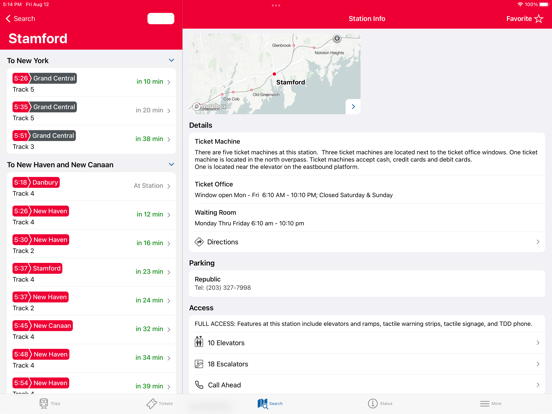Image resolution: width=552 pixels, height=414 pixels.
Task: Open the More tab
Action: pos(491,403)
